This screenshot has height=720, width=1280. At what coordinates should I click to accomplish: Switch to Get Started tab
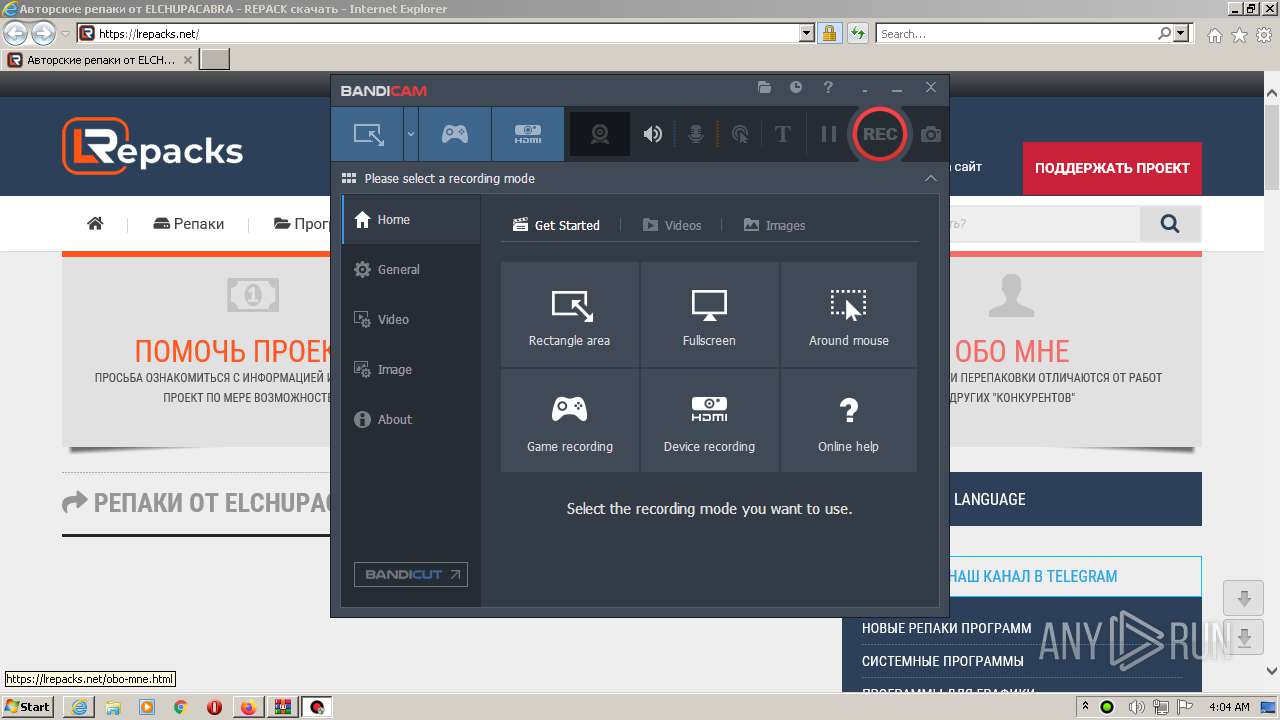click(556, 225)
